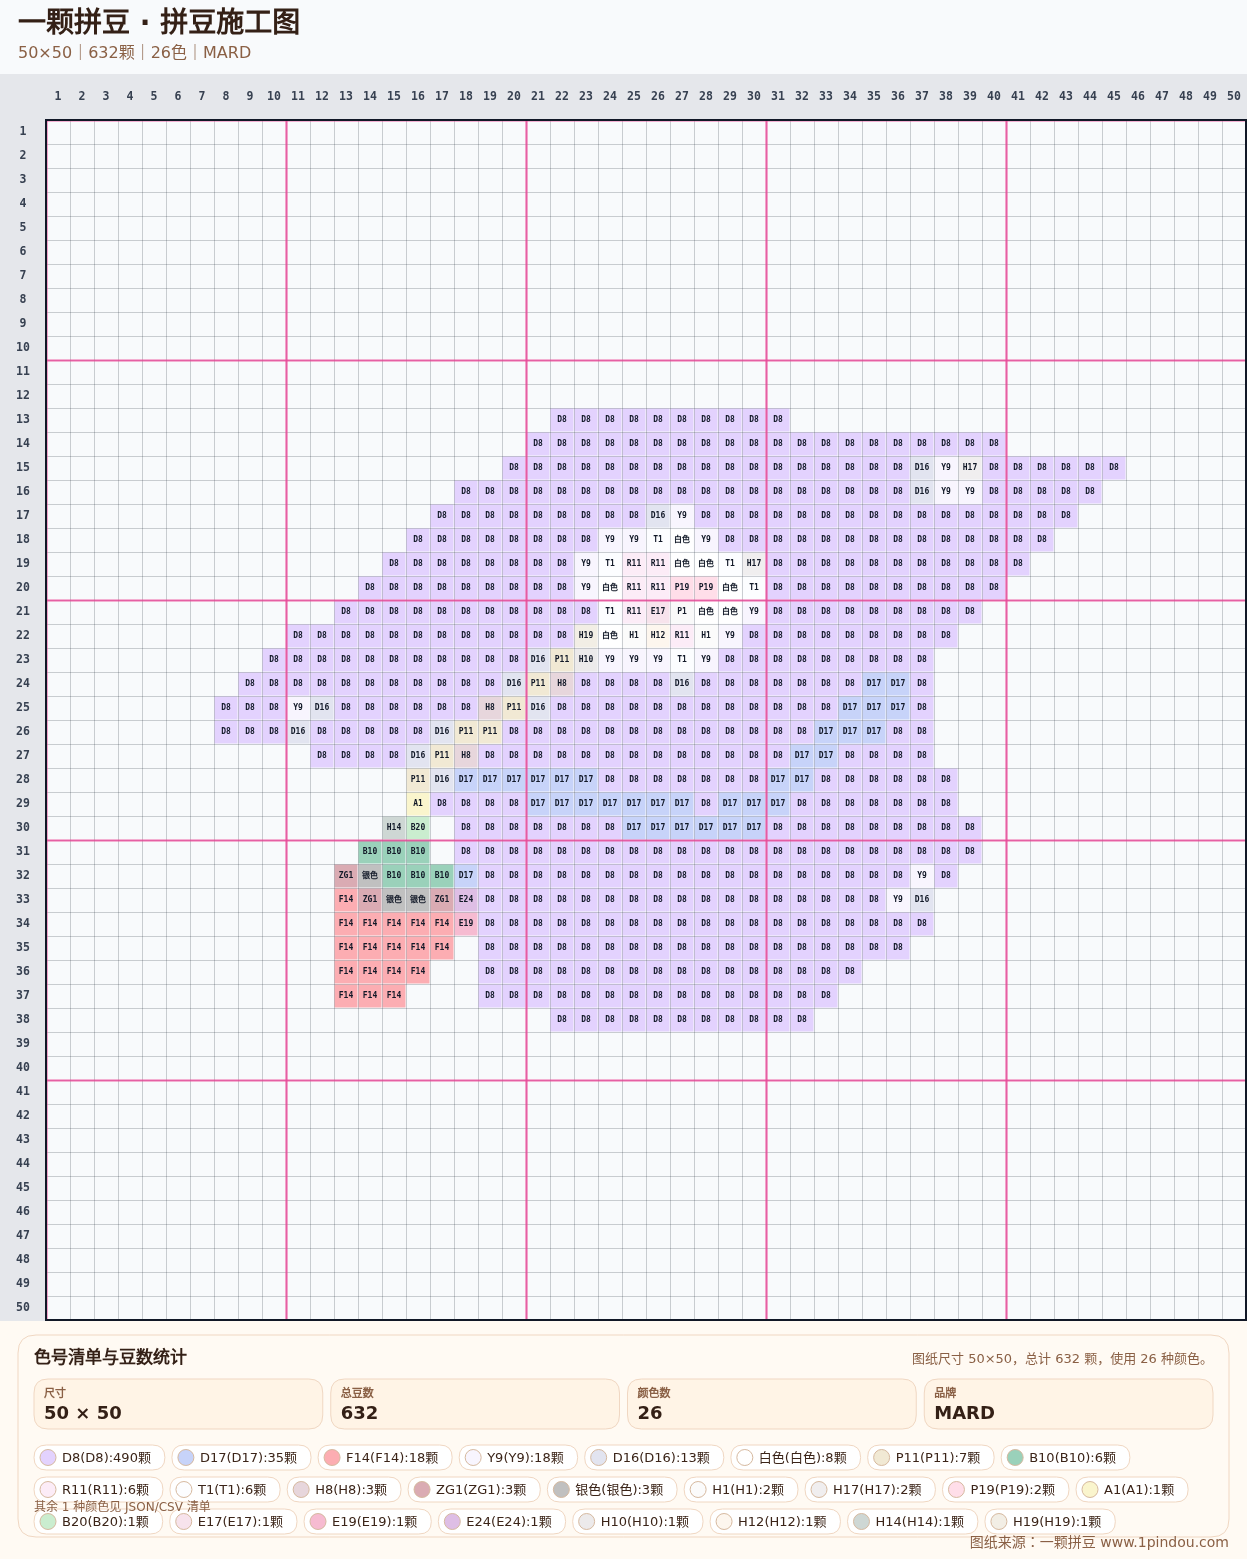Choose the 白色 legend chip (8颗)
The height and width of the screenshot is (1559, 1247).
796,1458
